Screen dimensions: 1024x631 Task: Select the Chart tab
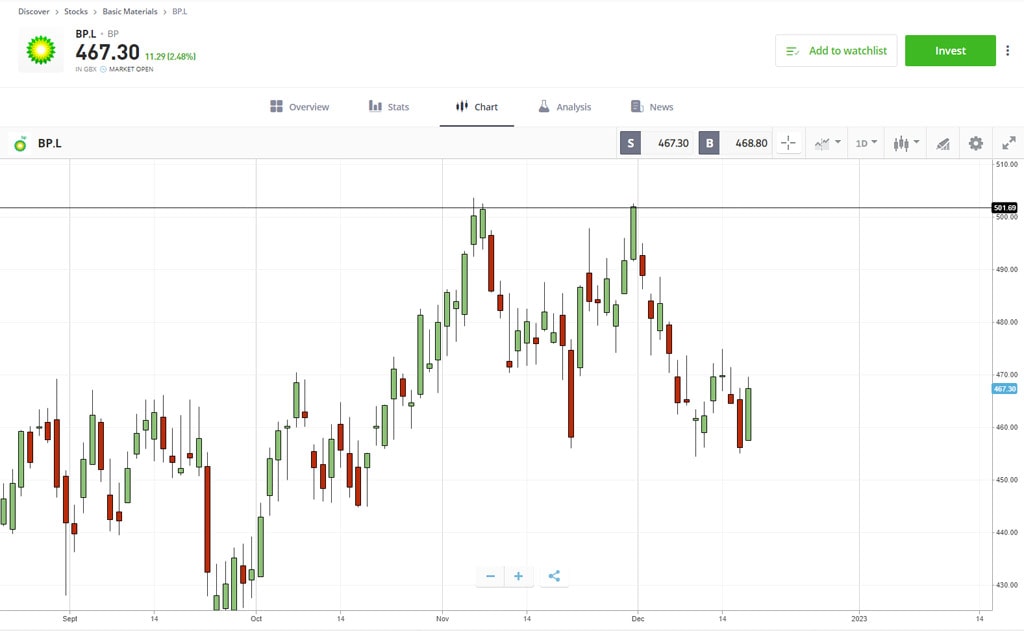point(477,106)
